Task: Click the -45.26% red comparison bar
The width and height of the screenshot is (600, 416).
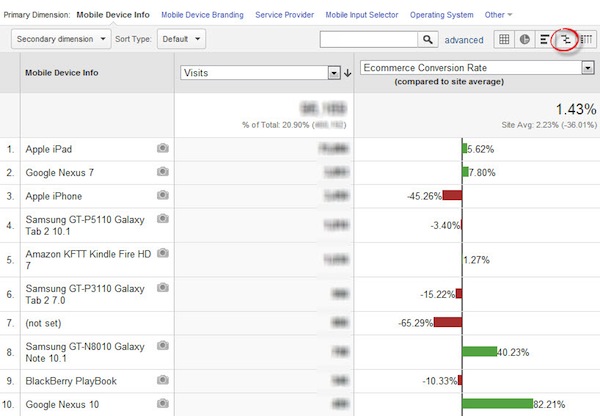Action: [x=452, y=195]
